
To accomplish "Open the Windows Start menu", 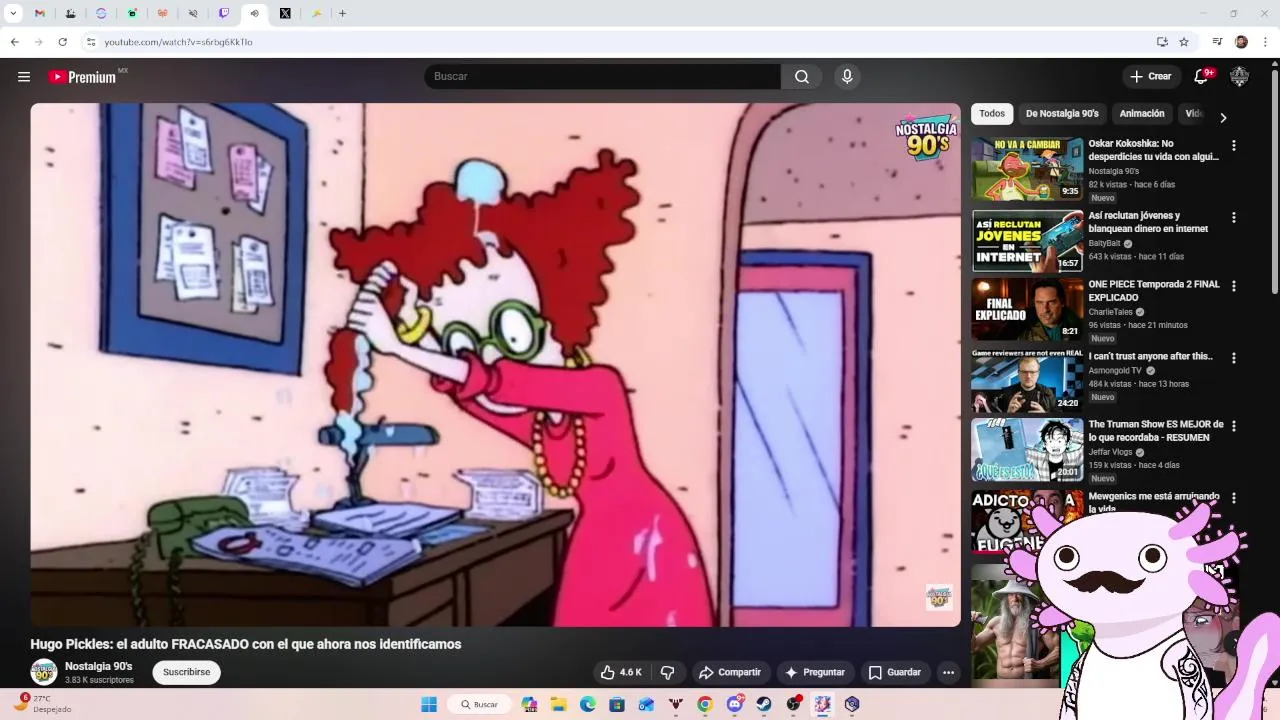I will (429, 705).
